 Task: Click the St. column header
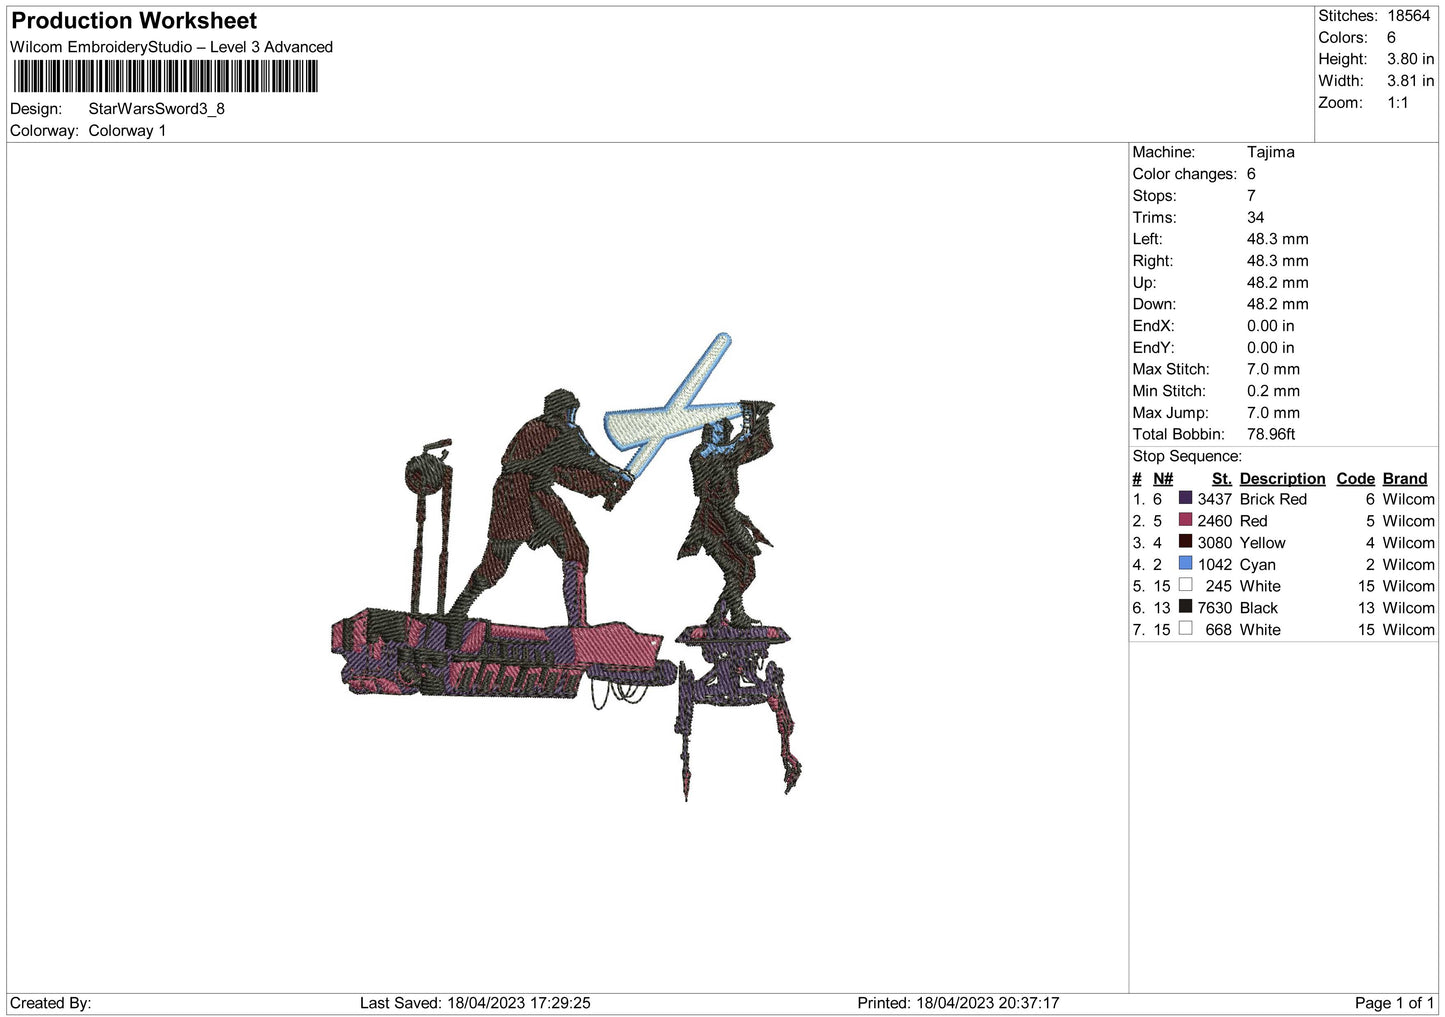(x=1220, y=478)
